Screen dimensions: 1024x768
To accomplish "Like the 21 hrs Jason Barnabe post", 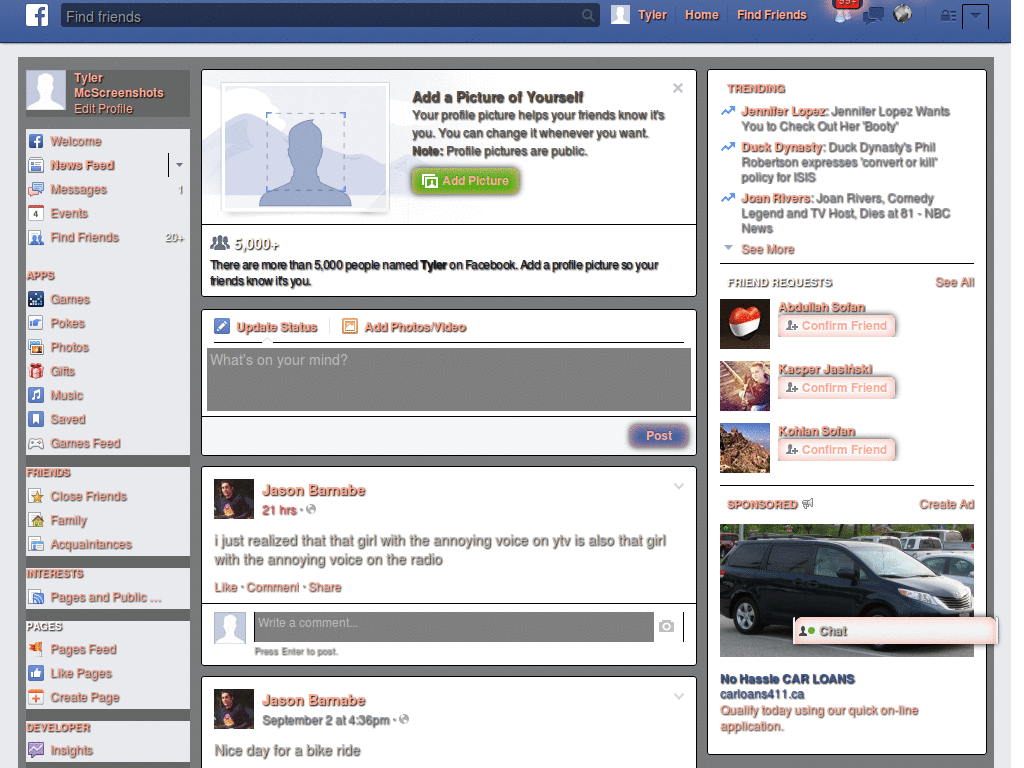I will [x=226, y=587].
